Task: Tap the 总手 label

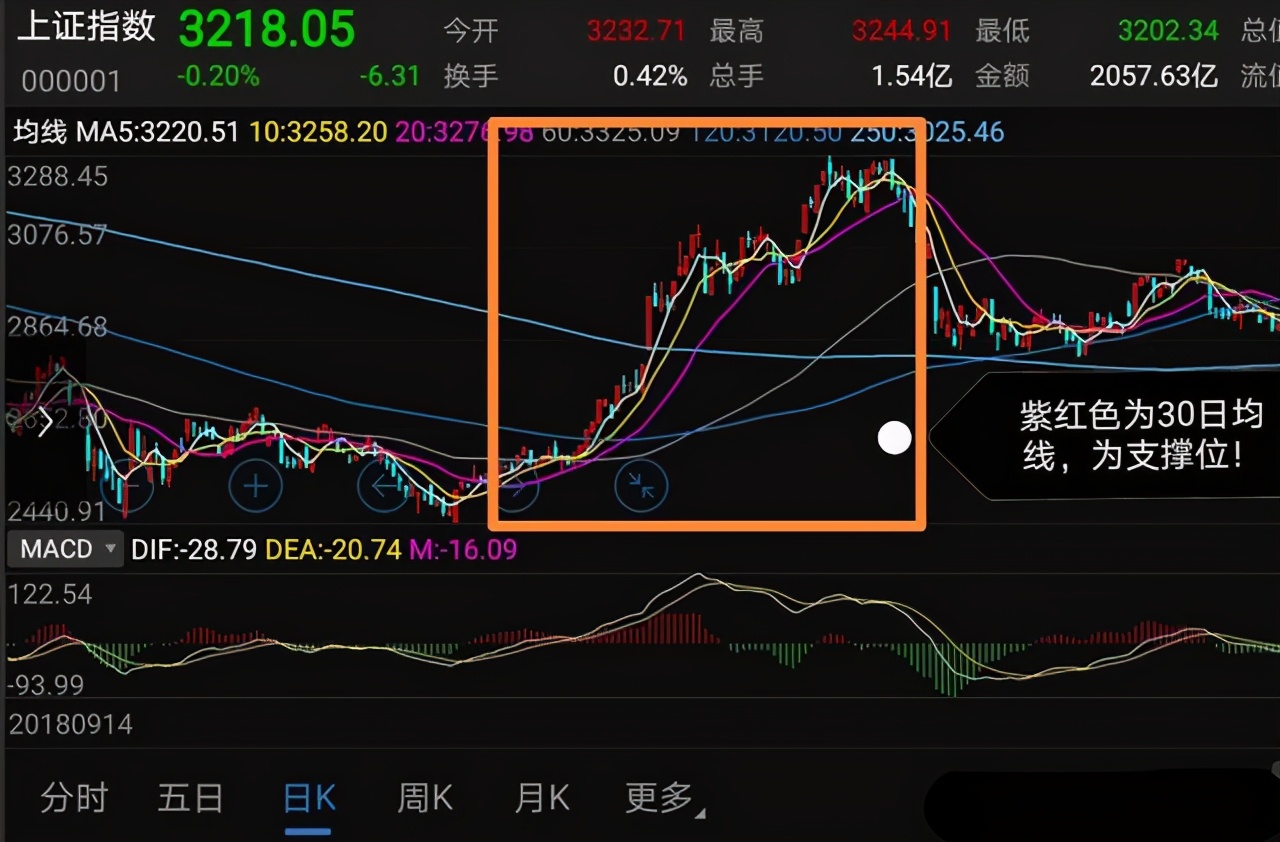Action: coord(737,76)
